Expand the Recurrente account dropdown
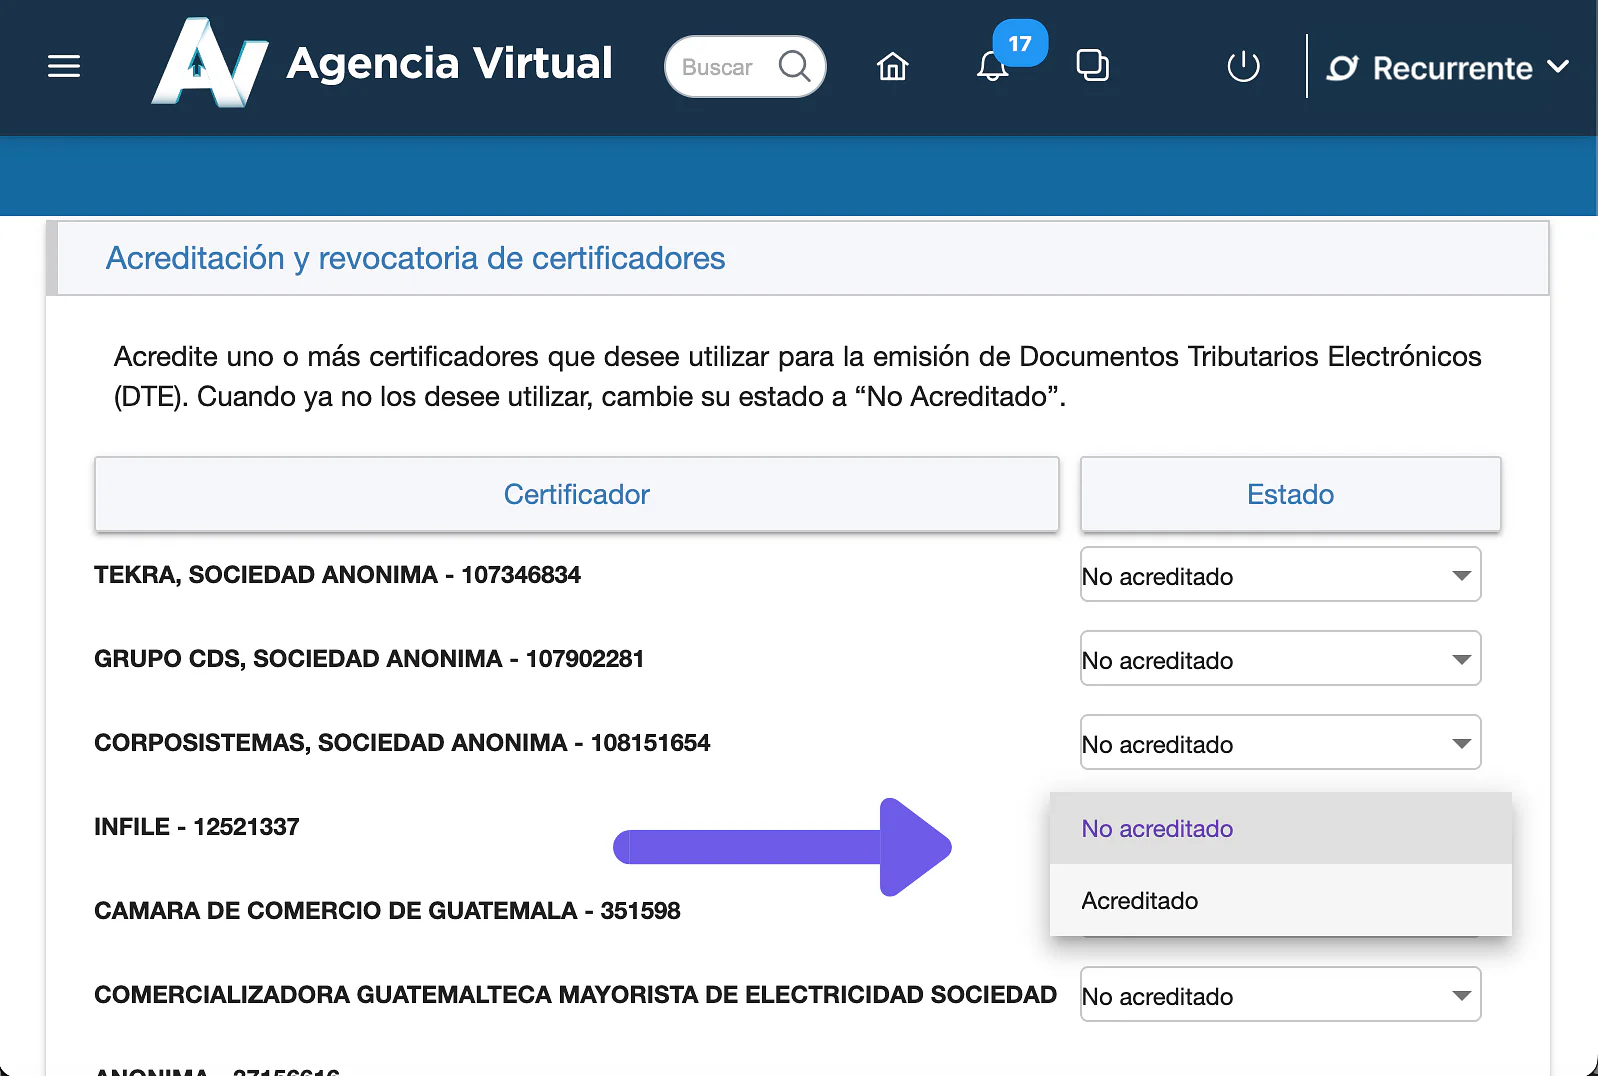 [1558, 67]
